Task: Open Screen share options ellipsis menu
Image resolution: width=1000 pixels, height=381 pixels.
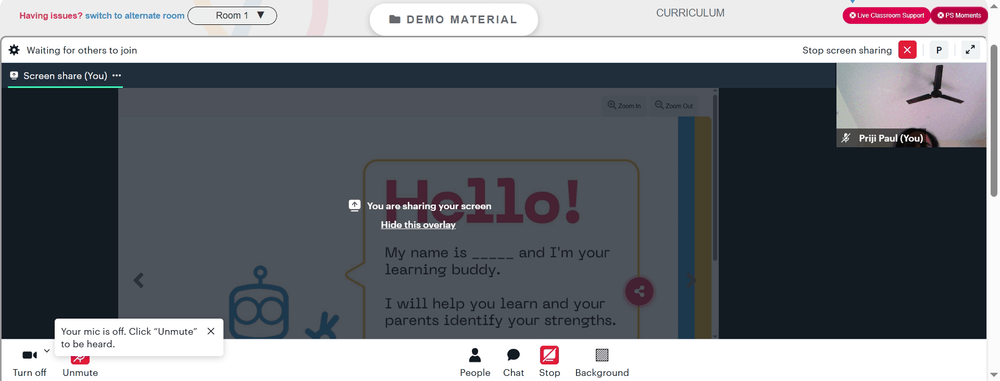Action: click(117, 75)
